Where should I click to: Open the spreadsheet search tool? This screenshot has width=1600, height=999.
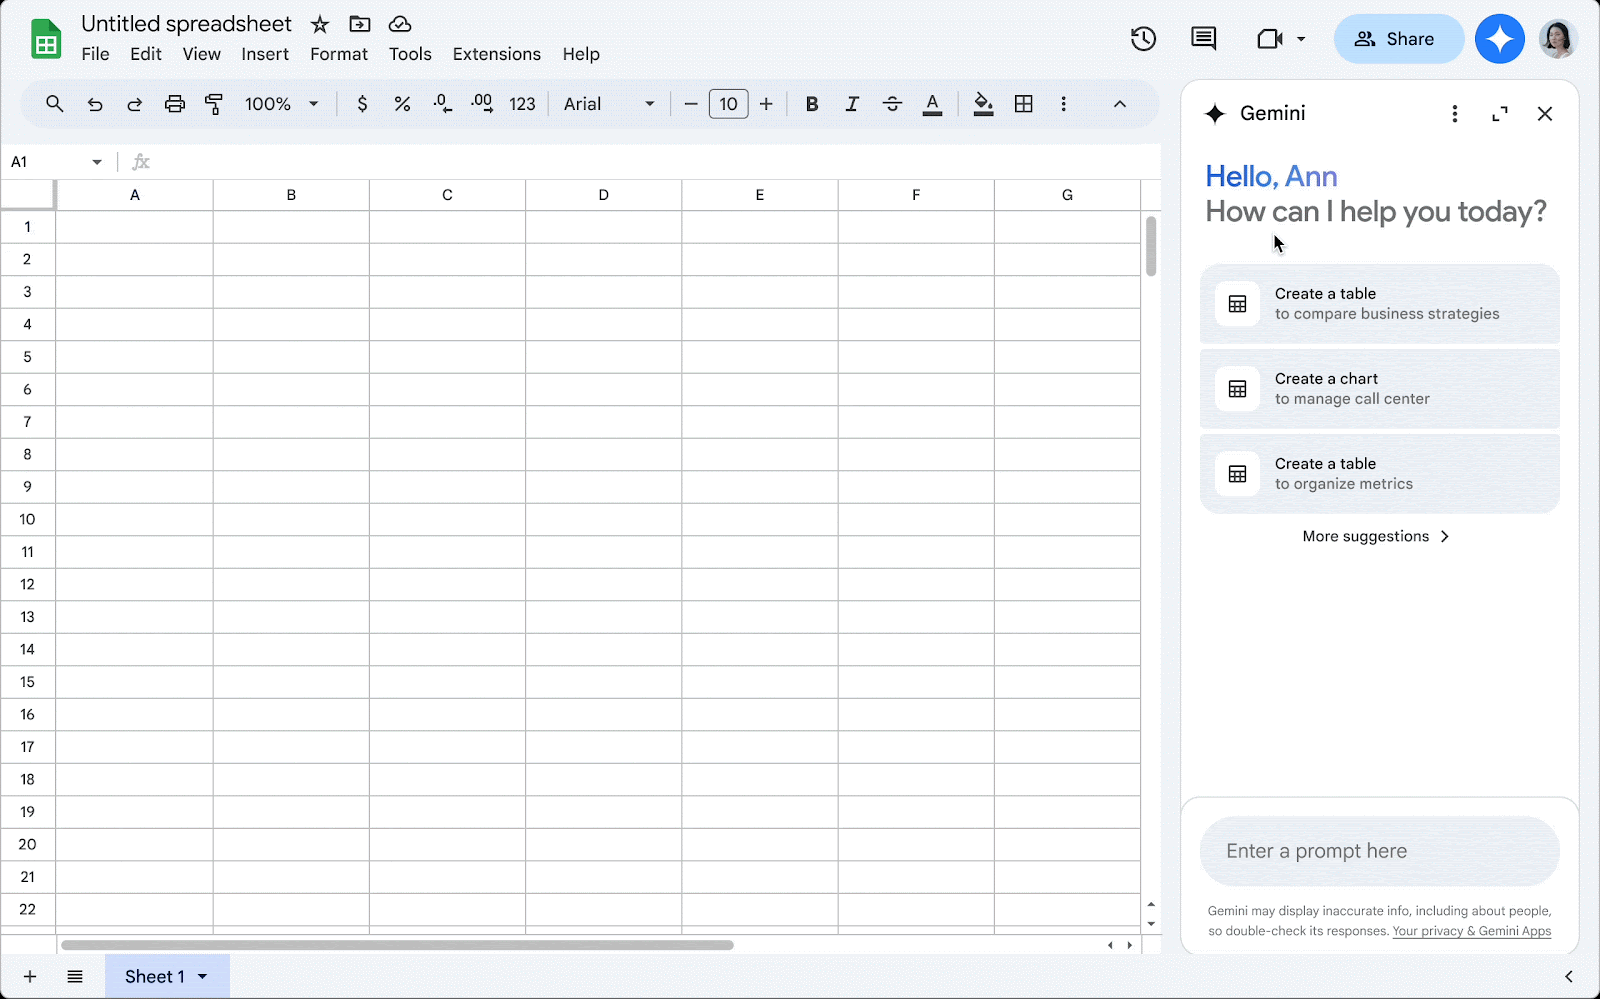click(x=55, y=103)
